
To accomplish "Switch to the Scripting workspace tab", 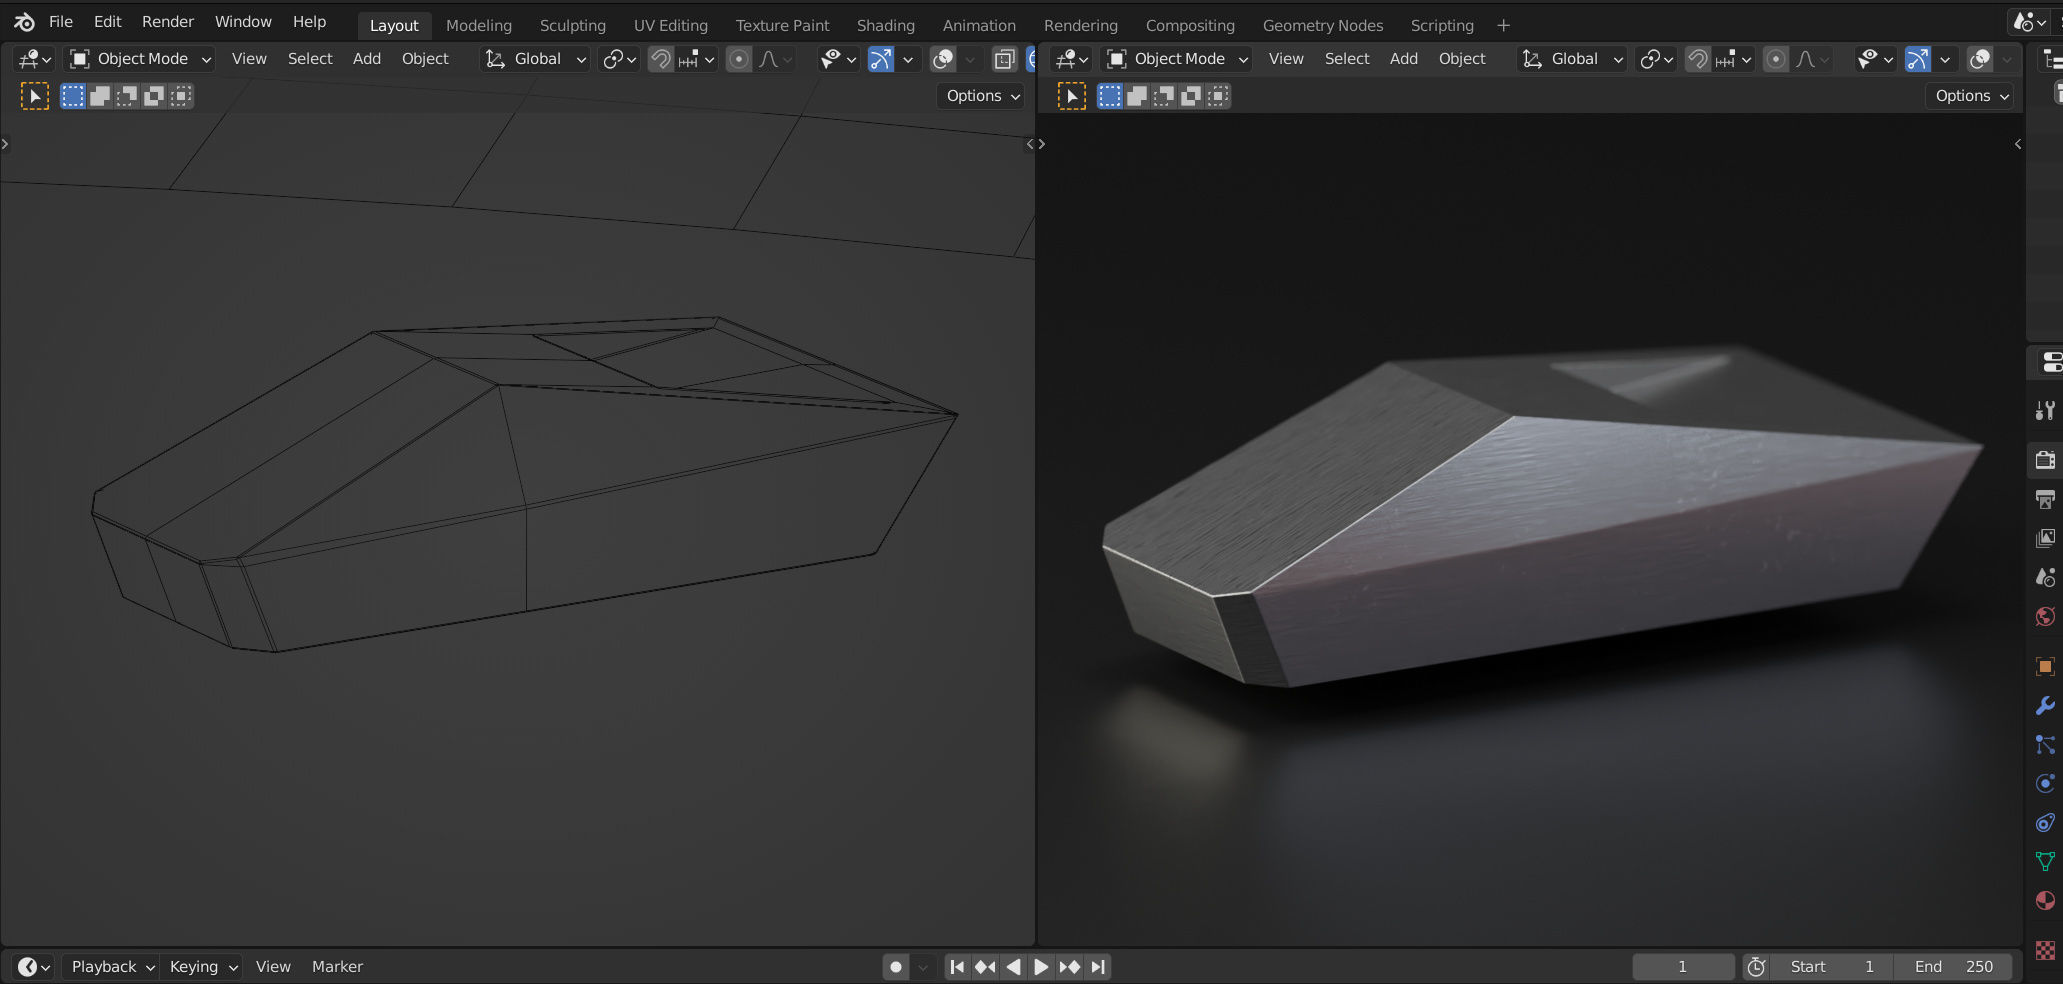I will tap(1442, 26).
